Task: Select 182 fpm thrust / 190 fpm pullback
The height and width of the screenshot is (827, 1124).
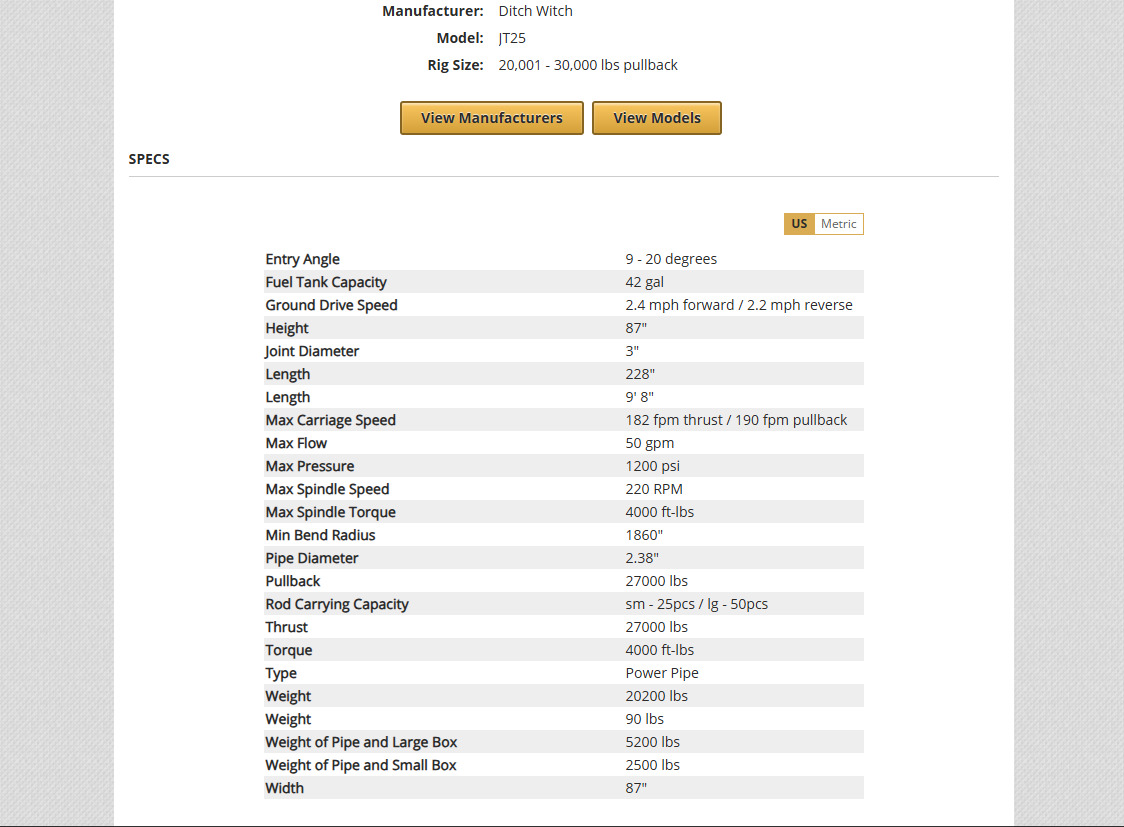Action: (736, 420)
